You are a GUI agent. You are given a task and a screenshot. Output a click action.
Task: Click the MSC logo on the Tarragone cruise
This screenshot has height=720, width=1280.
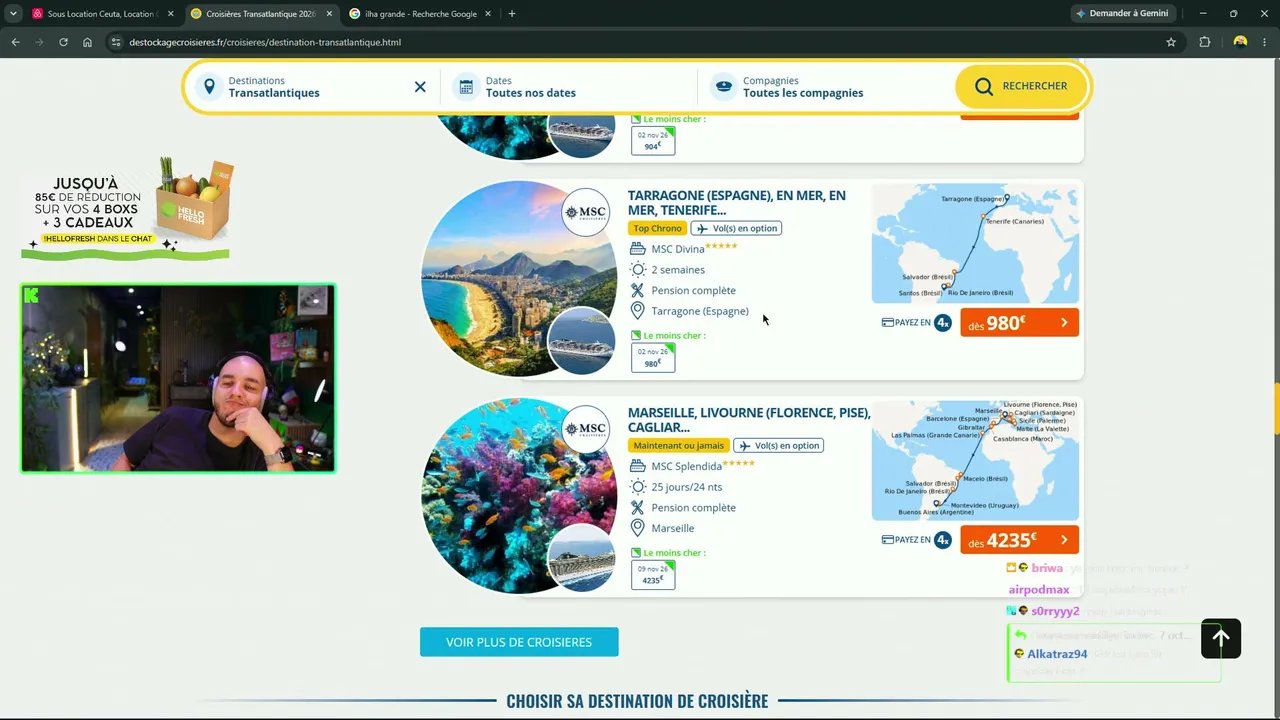pos(585,212)
